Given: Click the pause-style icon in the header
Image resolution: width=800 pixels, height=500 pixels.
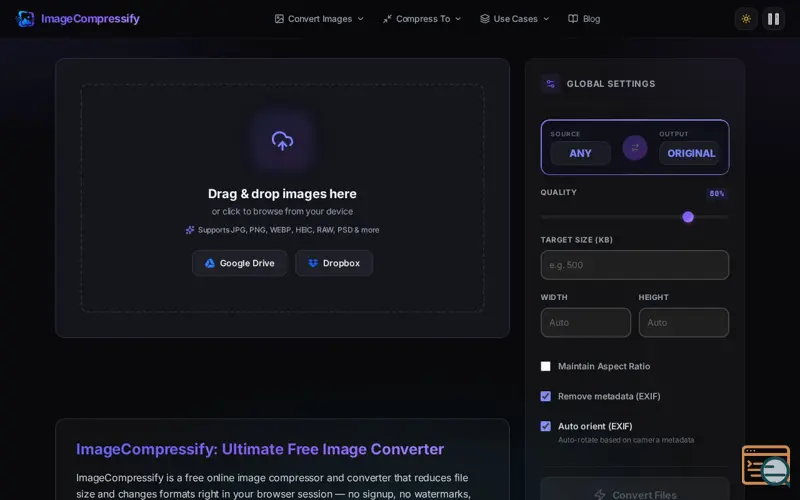Looking at the screenshot, I should (x=773, y=19).
